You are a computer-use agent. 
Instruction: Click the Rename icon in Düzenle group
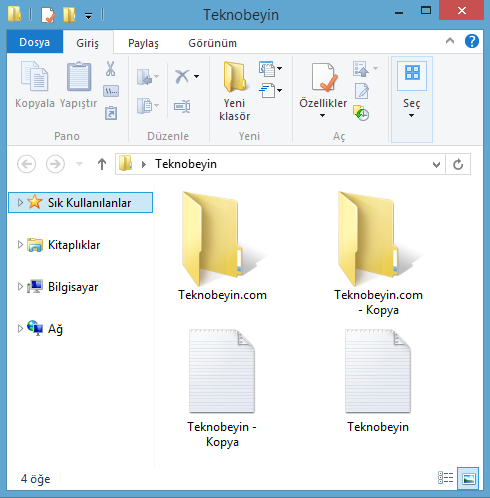tap(182, 106)
